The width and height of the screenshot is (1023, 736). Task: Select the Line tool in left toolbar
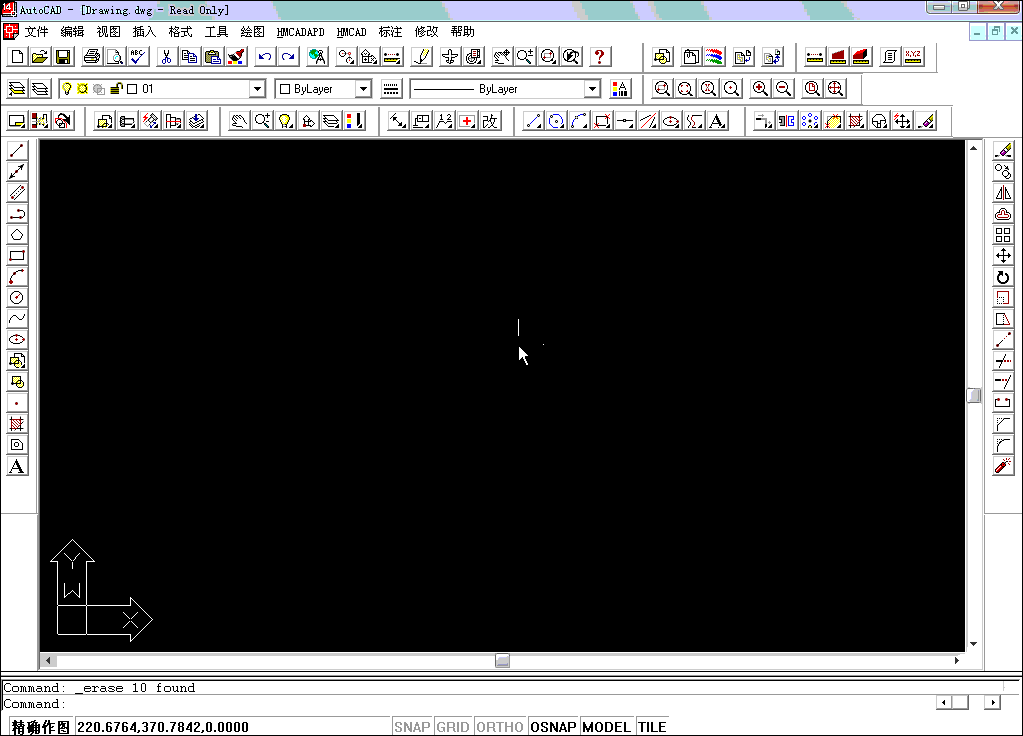pyautogui.click(x=17, y=151)
